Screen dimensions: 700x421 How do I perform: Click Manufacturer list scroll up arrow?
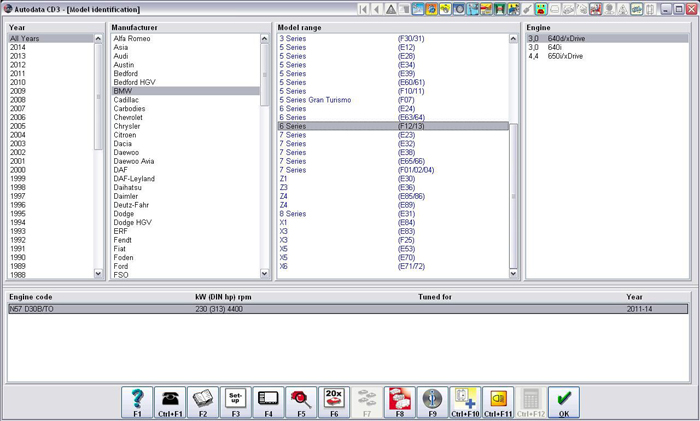(264, 39)
